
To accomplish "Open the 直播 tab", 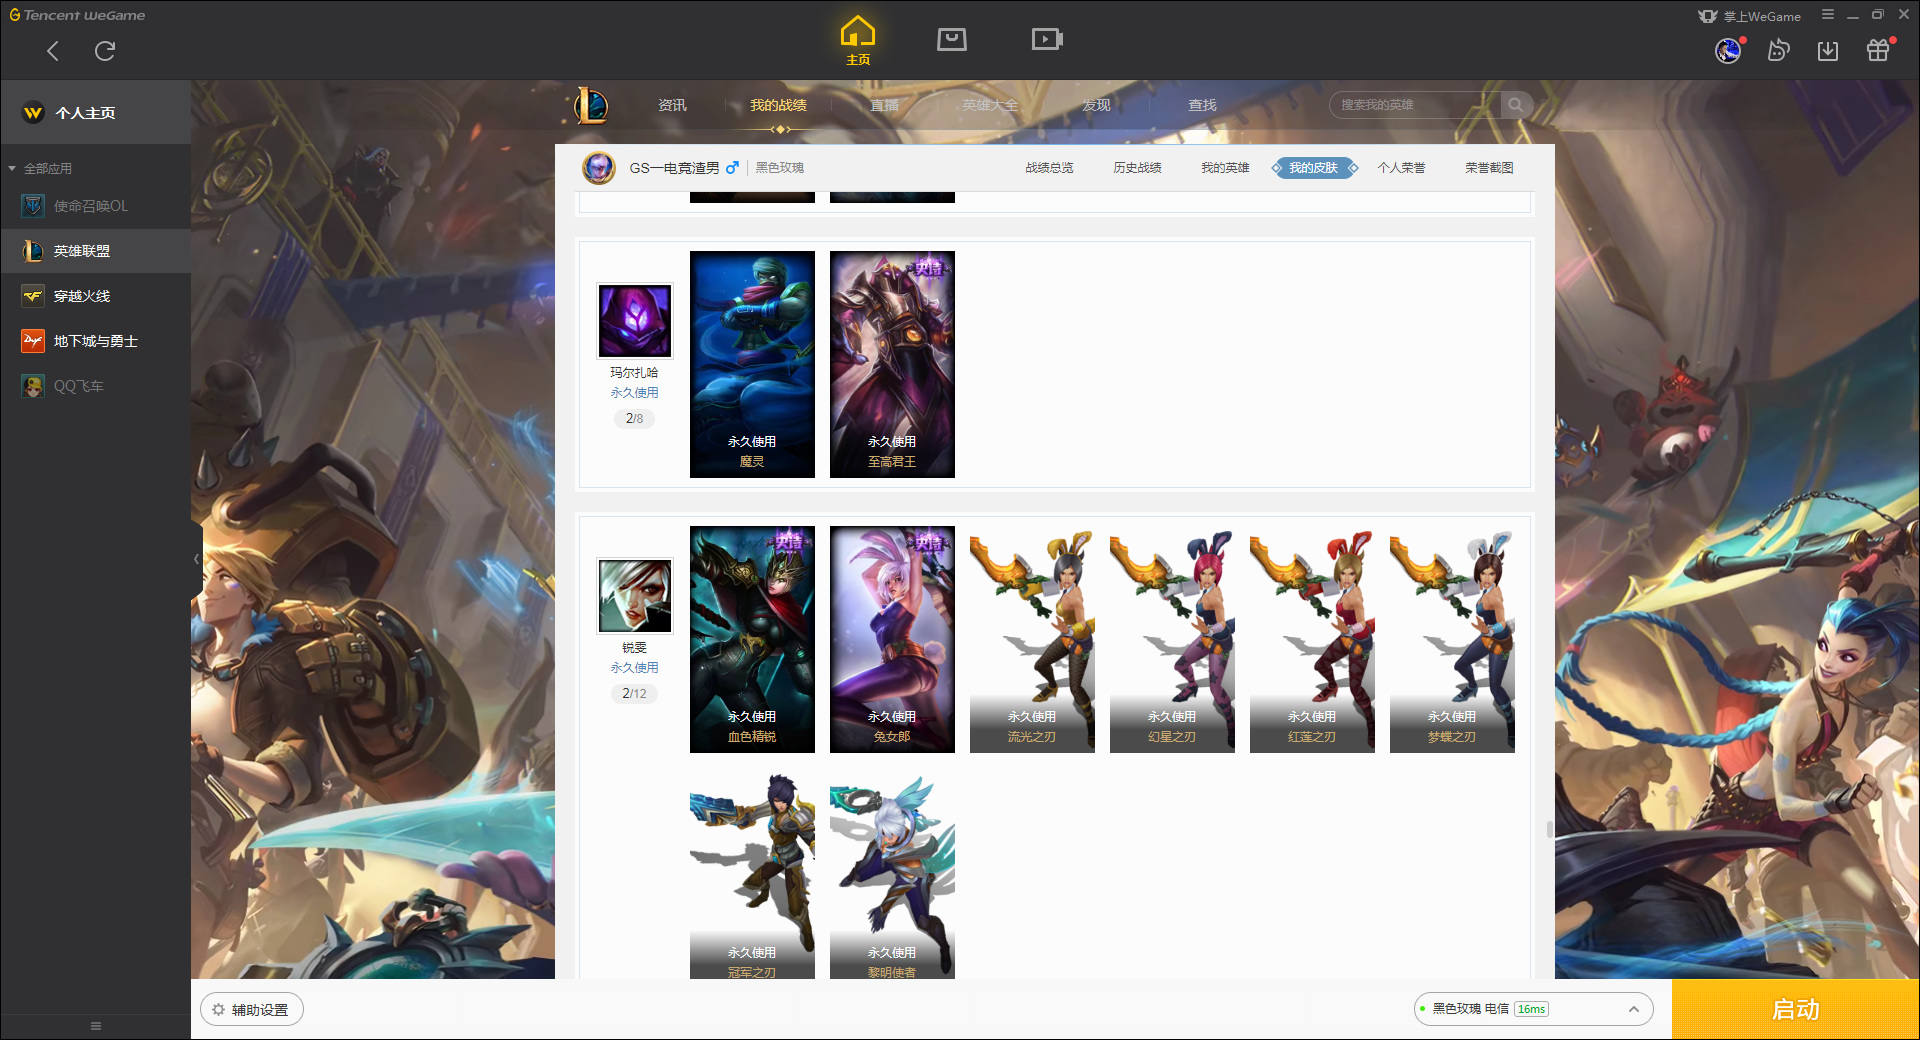I will [x=884, y=105].
